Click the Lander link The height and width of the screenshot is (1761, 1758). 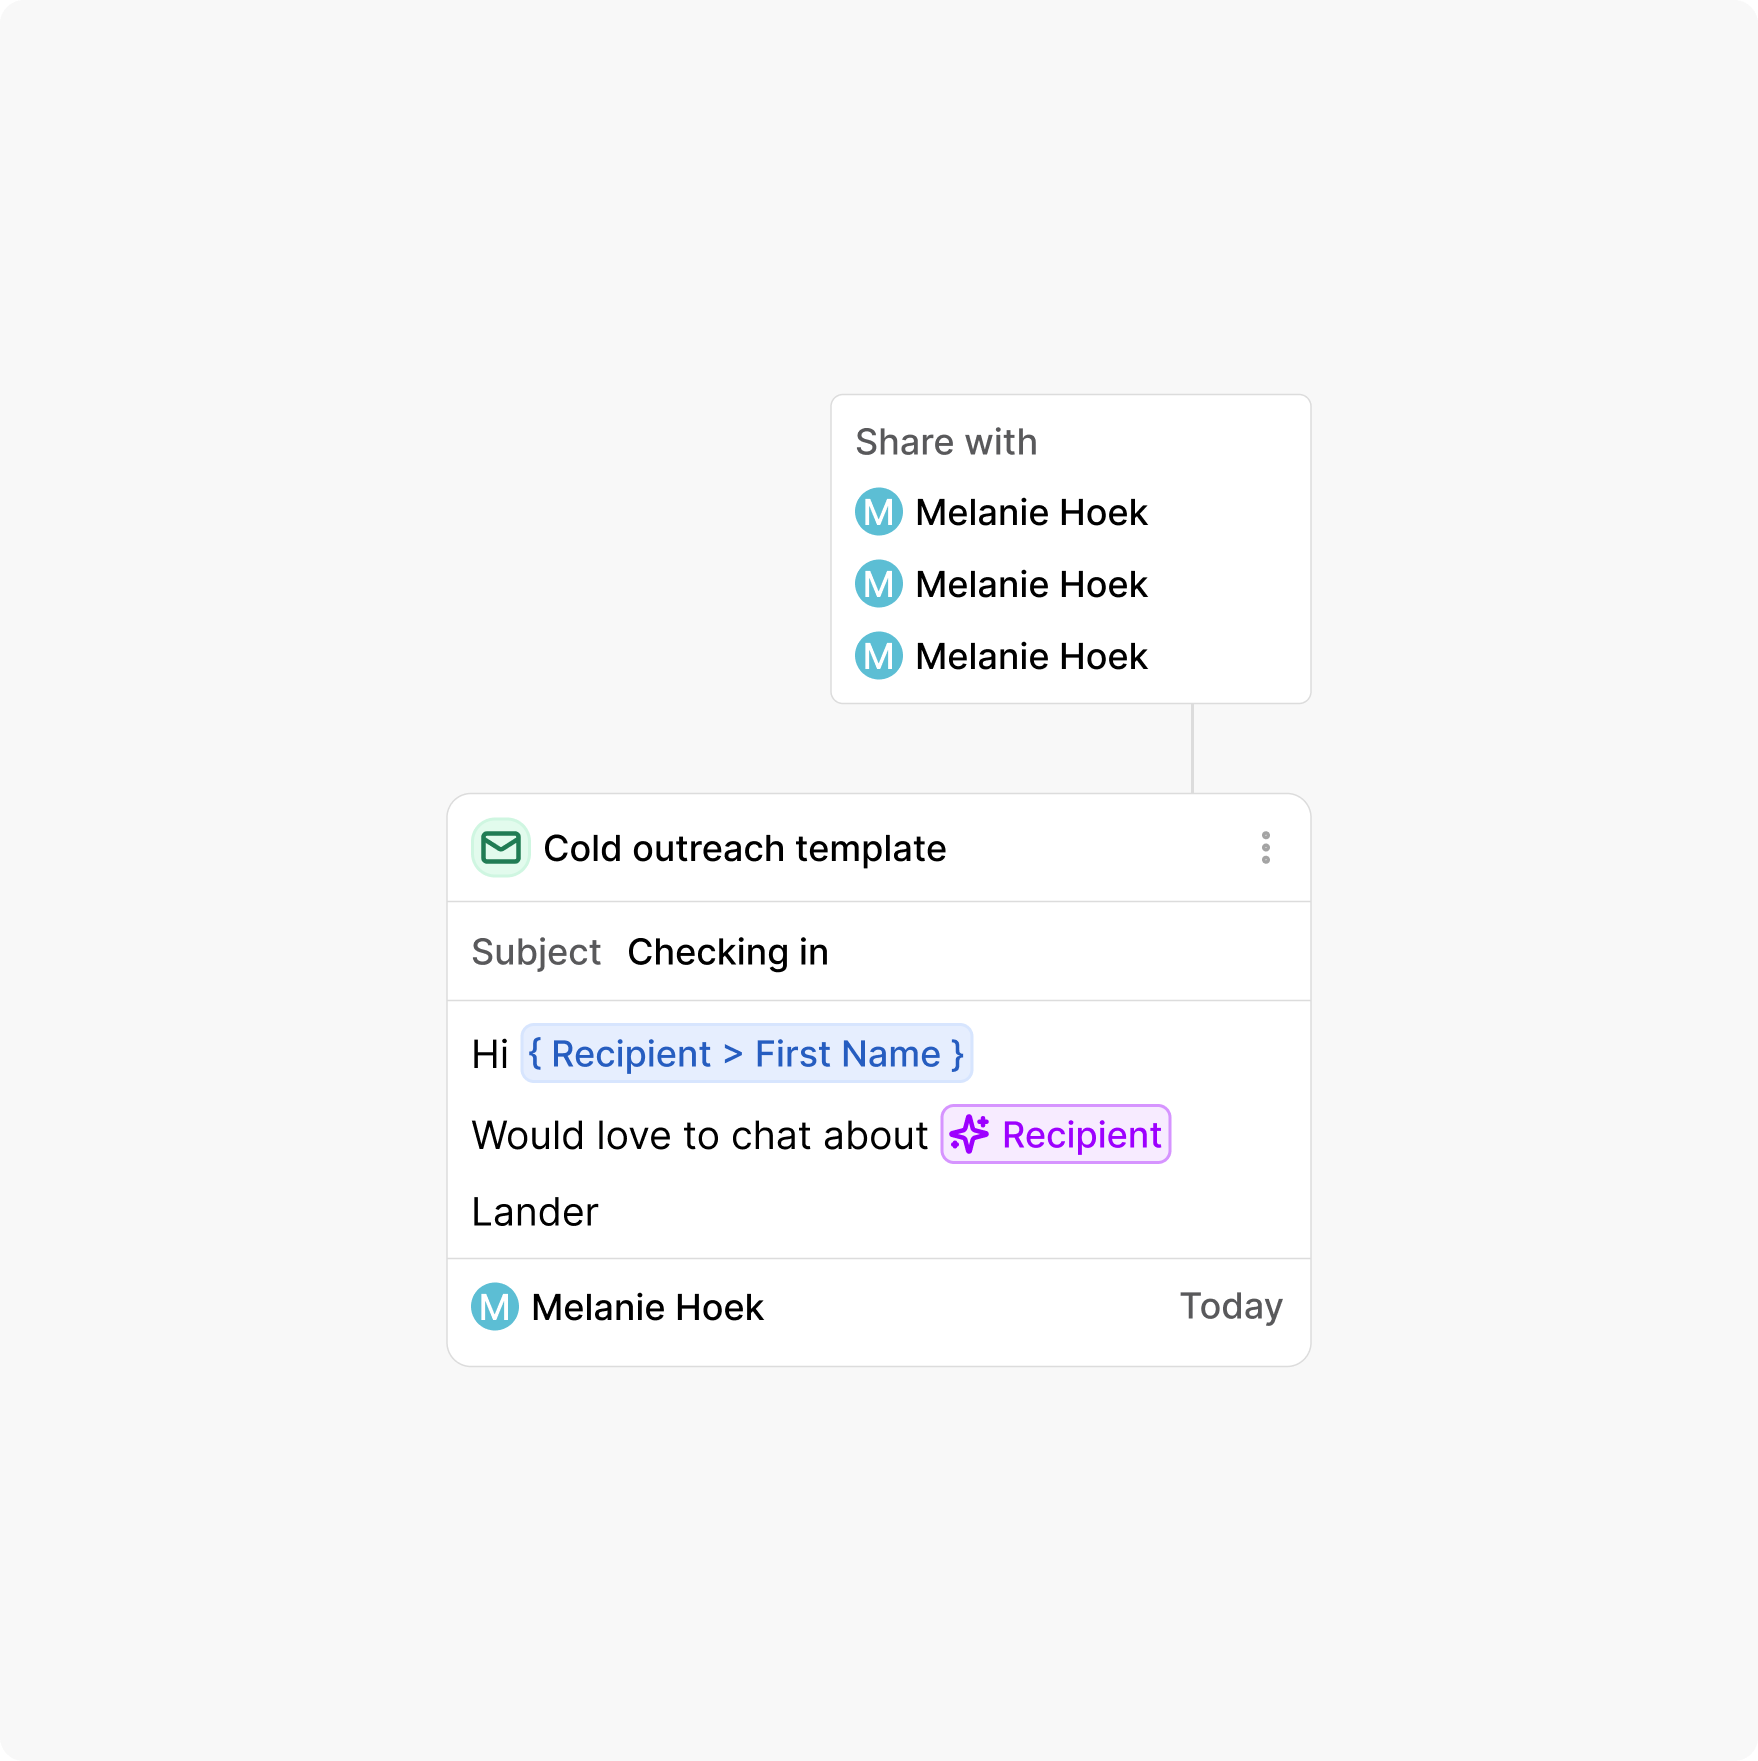[535, 1211]
